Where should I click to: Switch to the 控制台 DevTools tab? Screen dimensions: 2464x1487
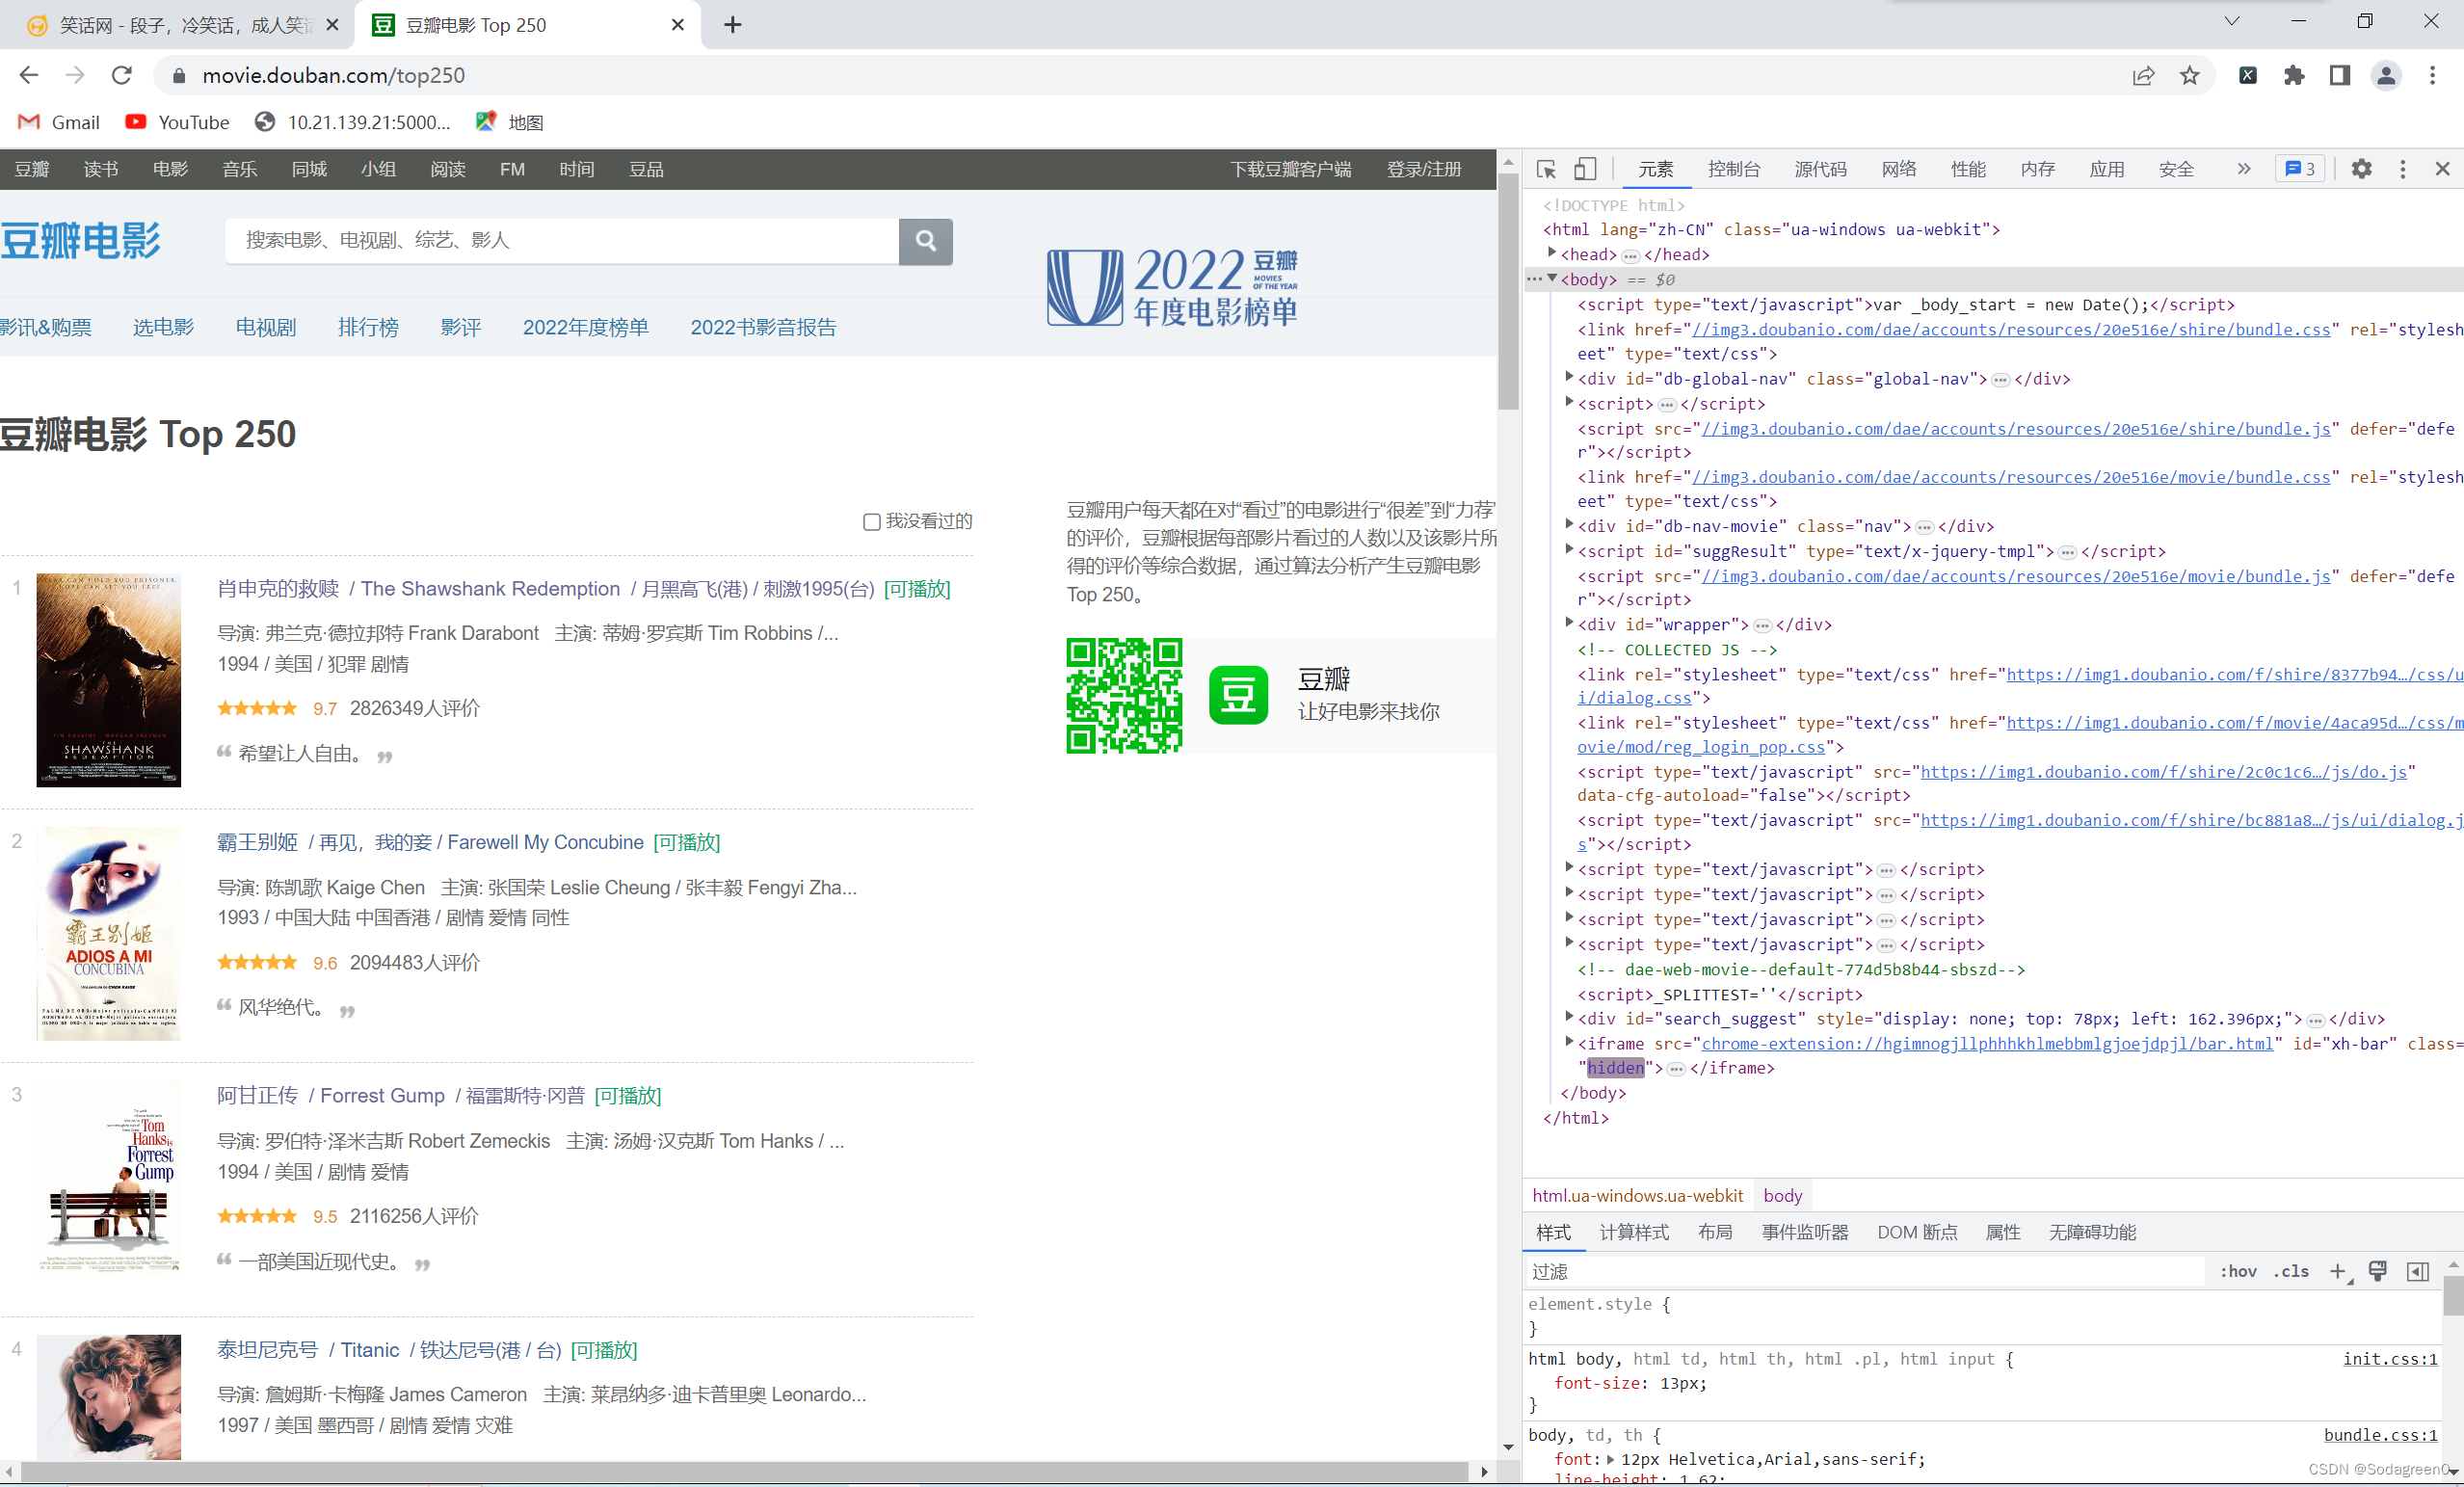click(1734, 169)
